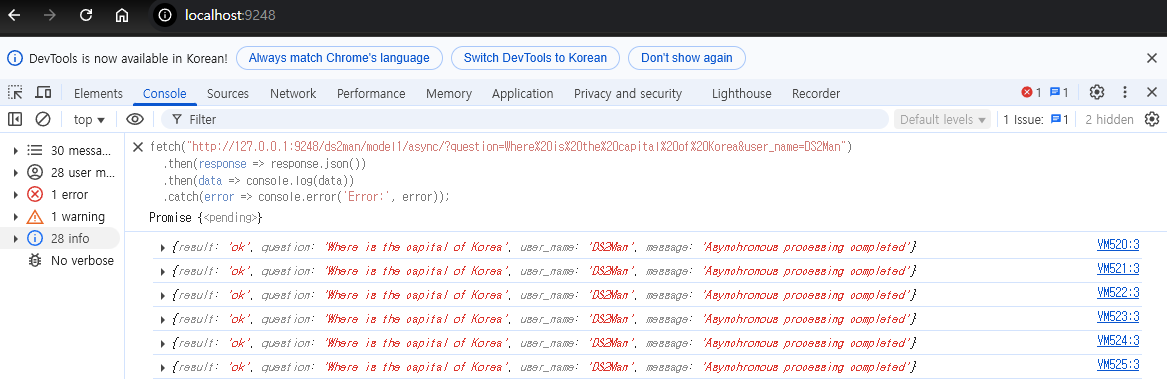Click Switch DevTools to Korean
1167x379 pixels.
(x=535, y=58)
